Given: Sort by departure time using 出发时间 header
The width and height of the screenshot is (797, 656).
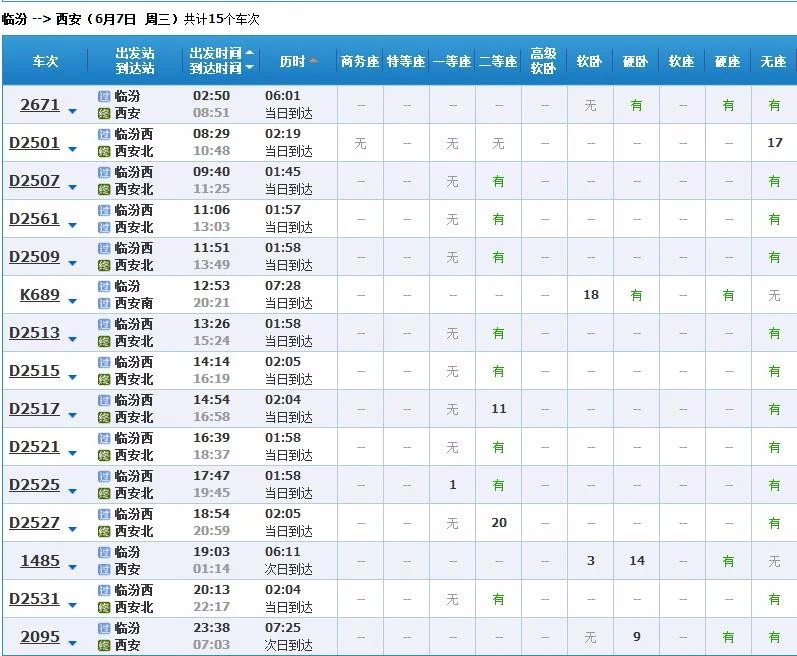Looking at the screenshot, I should pos(222,53).
